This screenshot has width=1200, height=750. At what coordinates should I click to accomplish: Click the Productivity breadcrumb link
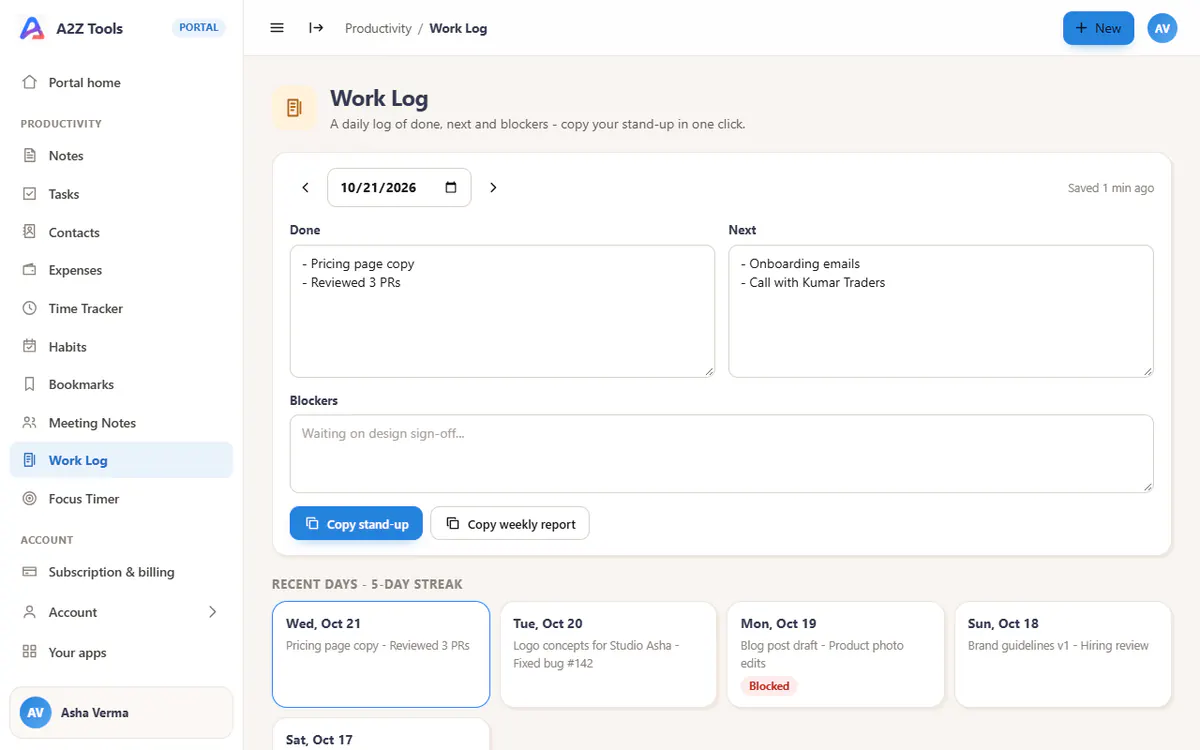pos(378,28)
